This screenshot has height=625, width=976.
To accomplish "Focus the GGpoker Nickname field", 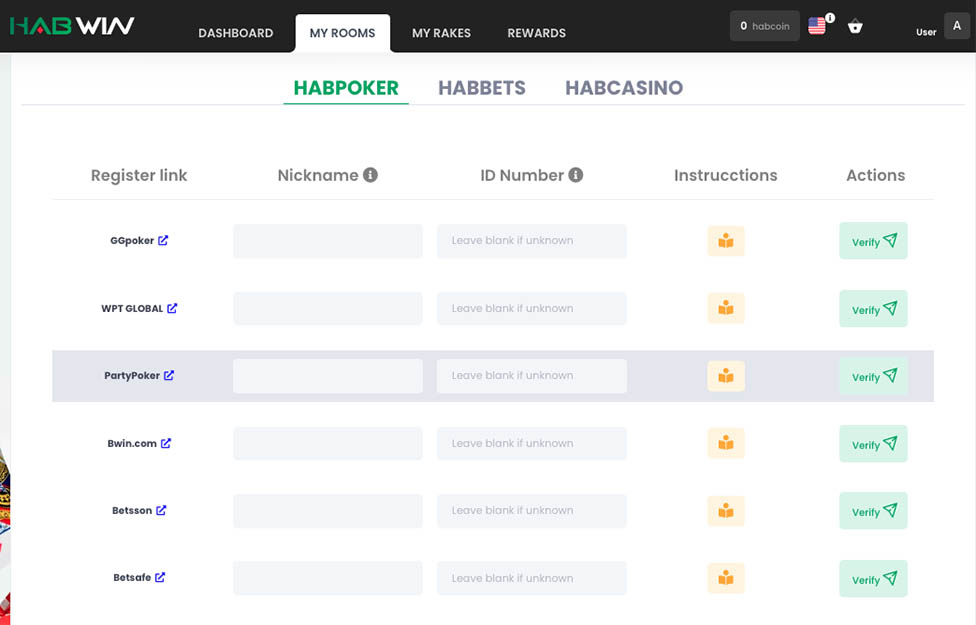I will pos(328,241).
